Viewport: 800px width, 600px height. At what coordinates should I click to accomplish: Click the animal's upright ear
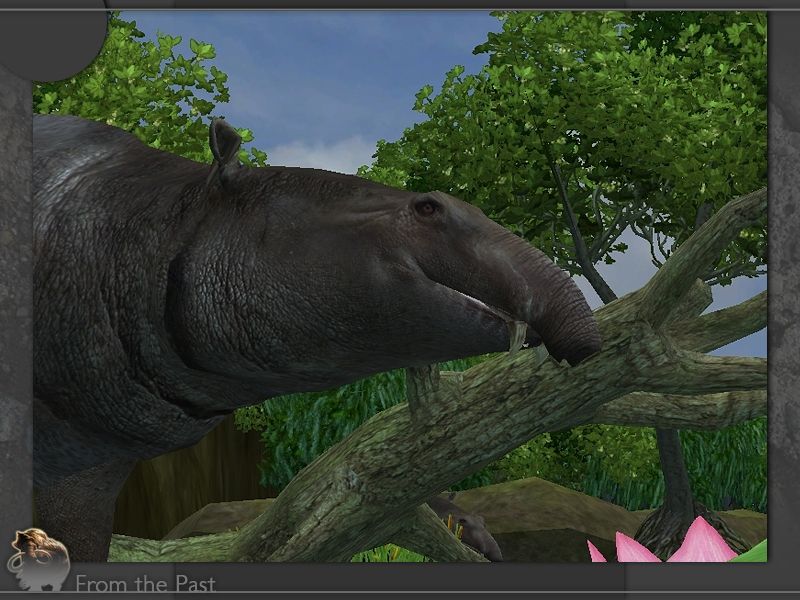[224, 146]
